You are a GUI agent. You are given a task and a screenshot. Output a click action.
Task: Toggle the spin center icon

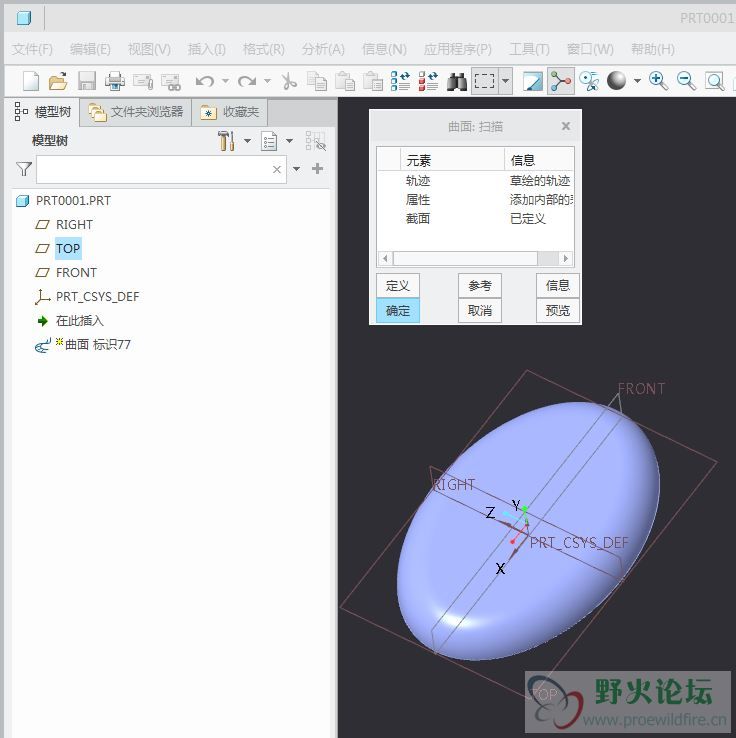(x=561, y=81)
